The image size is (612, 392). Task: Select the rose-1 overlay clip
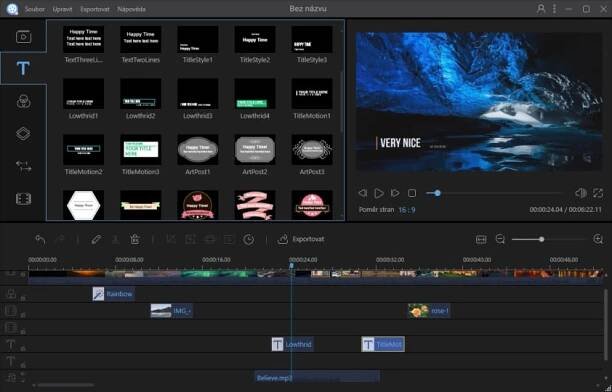coord(429,311)
